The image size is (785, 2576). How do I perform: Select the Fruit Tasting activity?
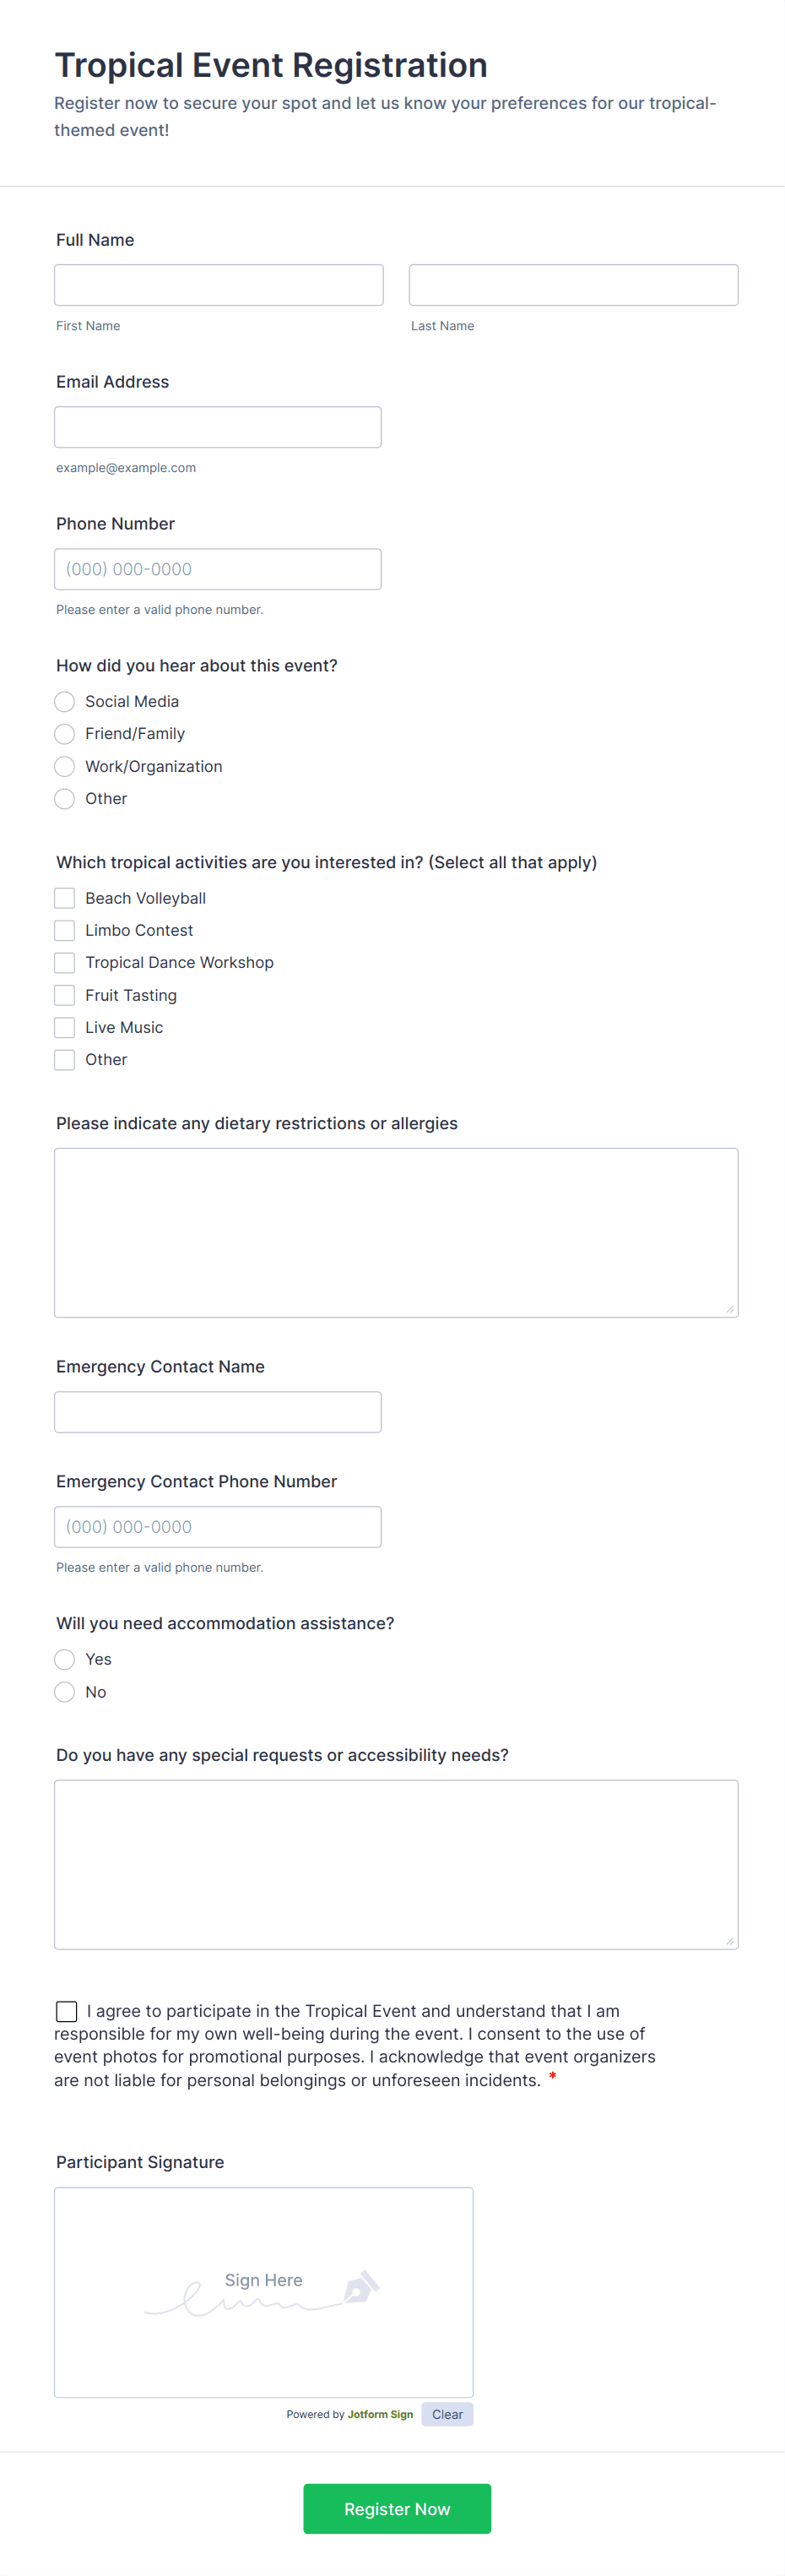(x=64, y=994)
